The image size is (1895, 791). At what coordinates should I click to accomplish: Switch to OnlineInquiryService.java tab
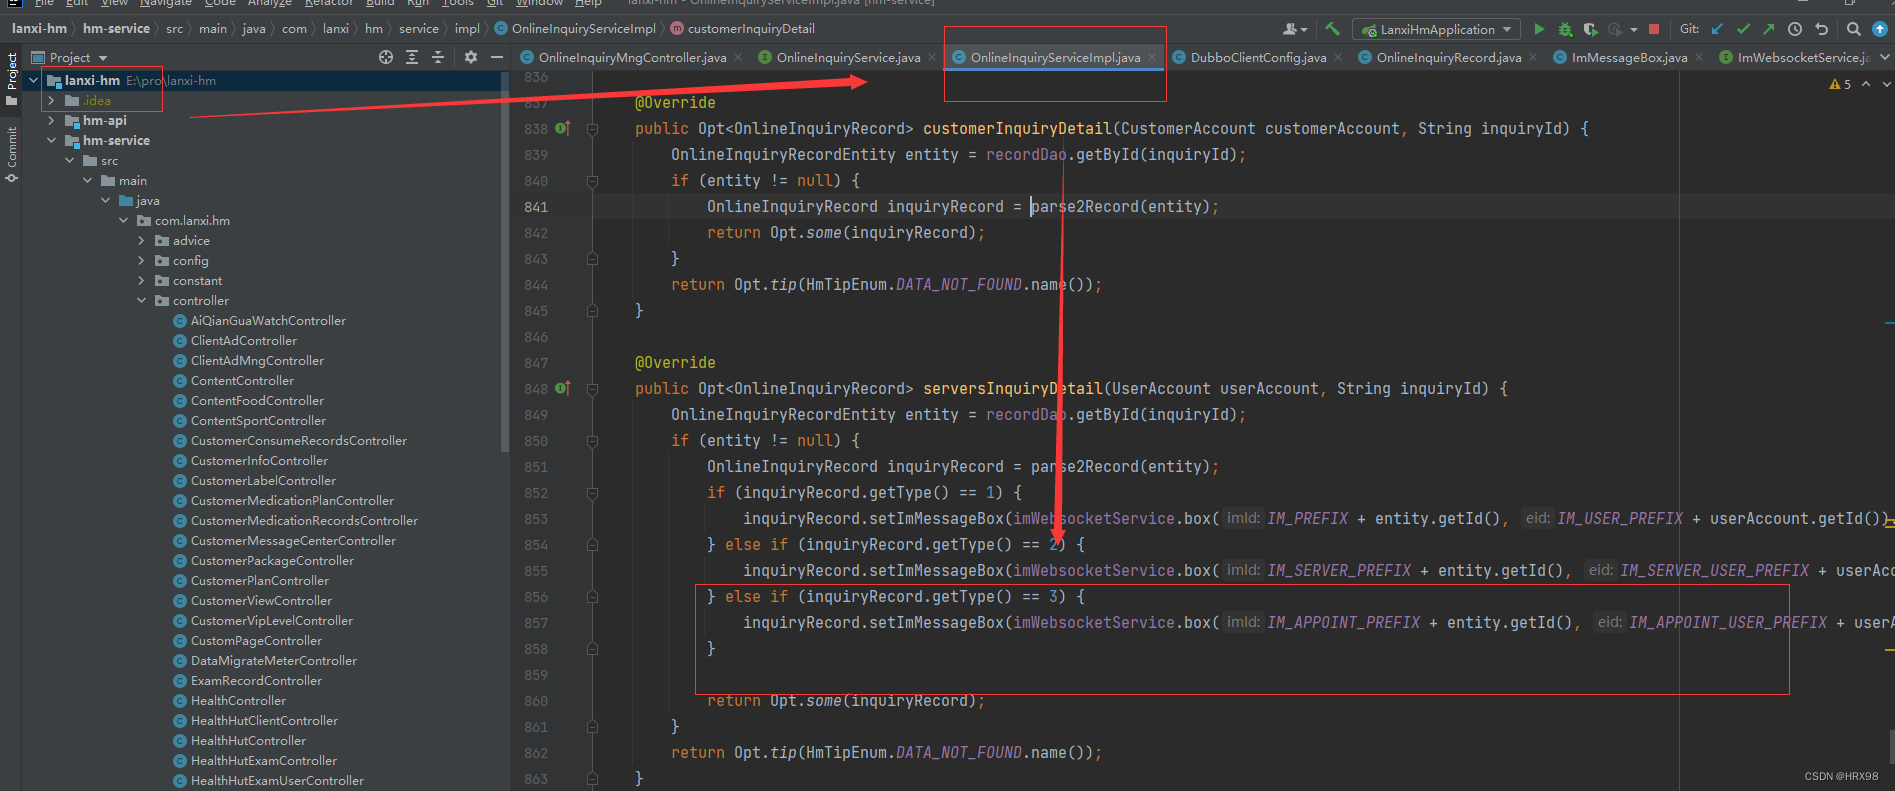(848, 57)
